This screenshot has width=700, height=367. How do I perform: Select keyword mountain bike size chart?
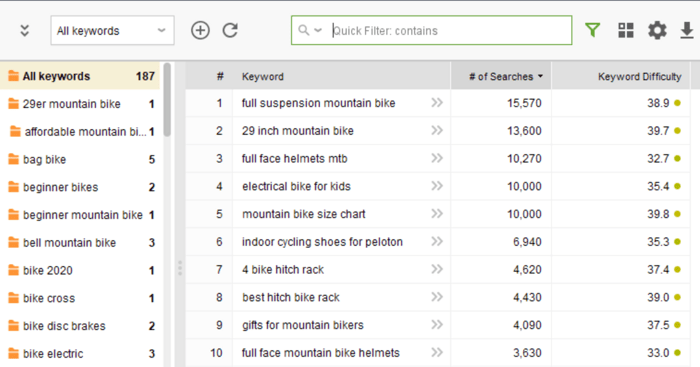304,214
